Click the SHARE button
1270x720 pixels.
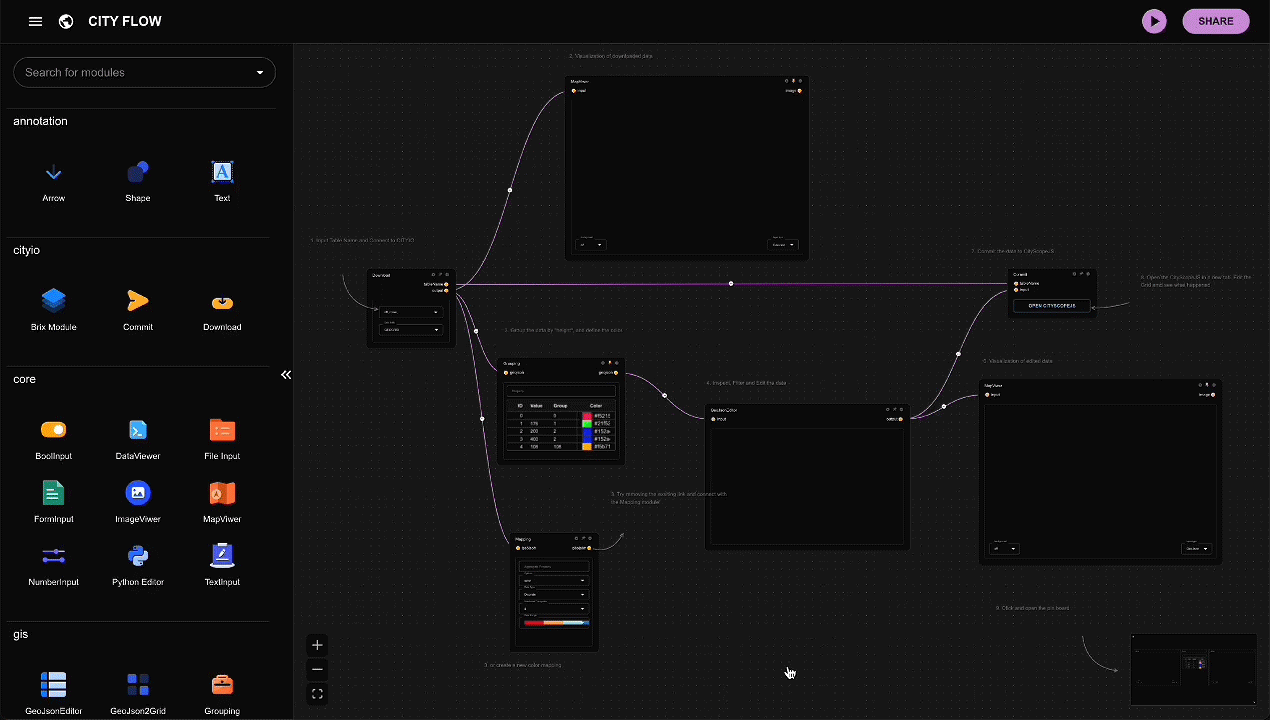coord(1216,21)
